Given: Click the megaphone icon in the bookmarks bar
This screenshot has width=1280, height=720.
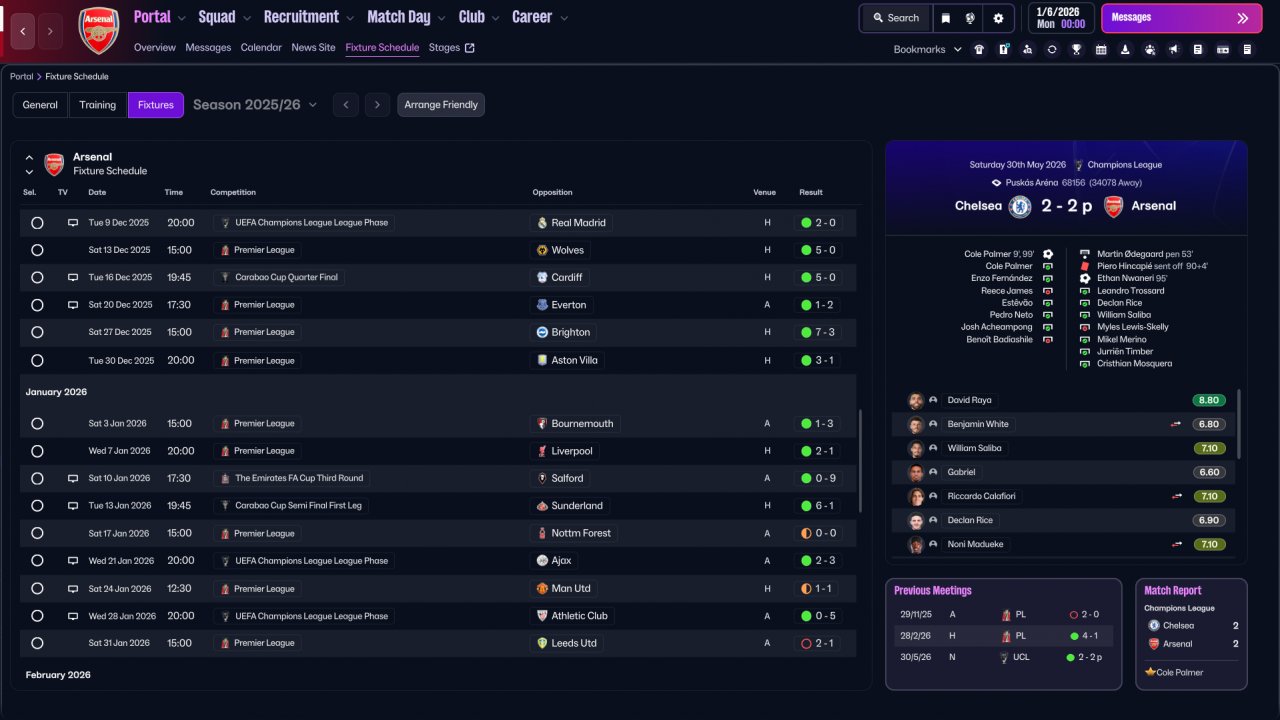Looking at the screenshot, I should tap(1174, 49).
